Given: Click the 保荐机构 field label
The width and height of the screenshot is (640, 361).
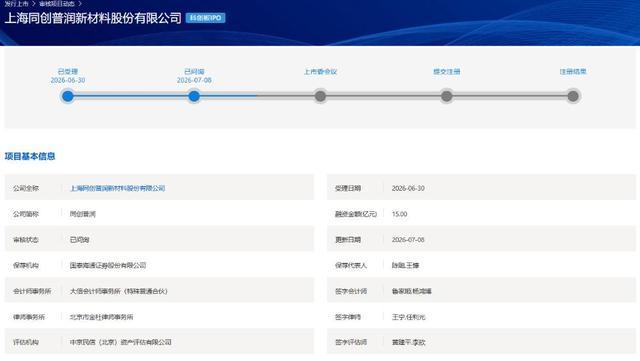Looking at the screenshot, I should [26, 265].
